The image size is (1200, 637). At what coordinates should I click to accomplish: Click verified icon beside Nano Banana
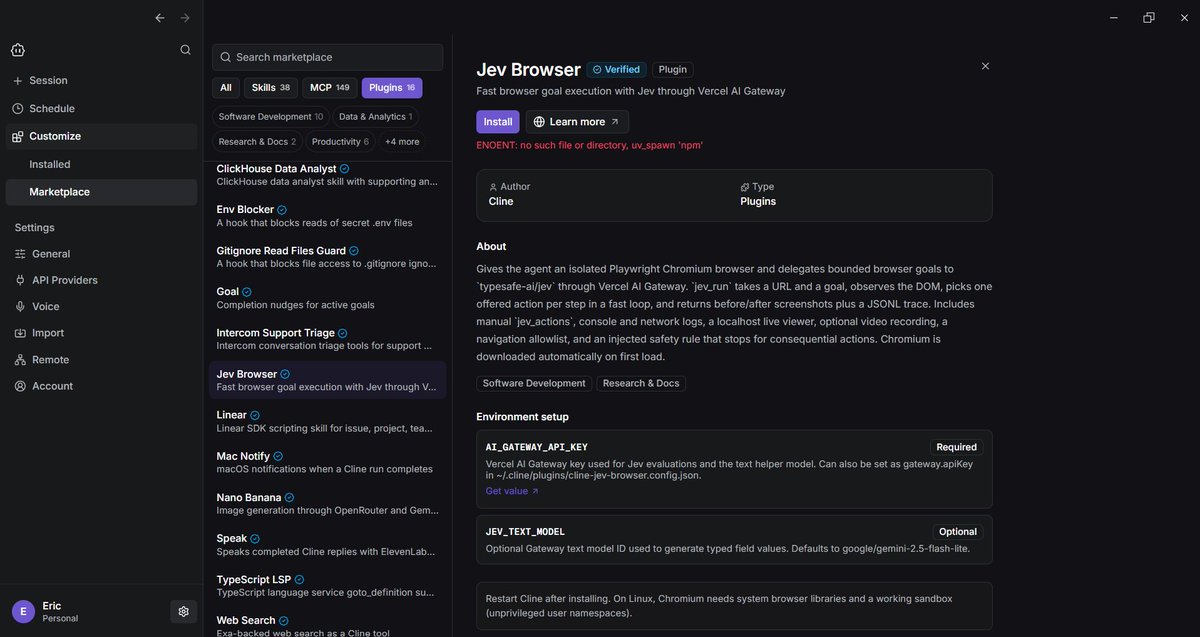pyautogui.click(x=289, y=497)
